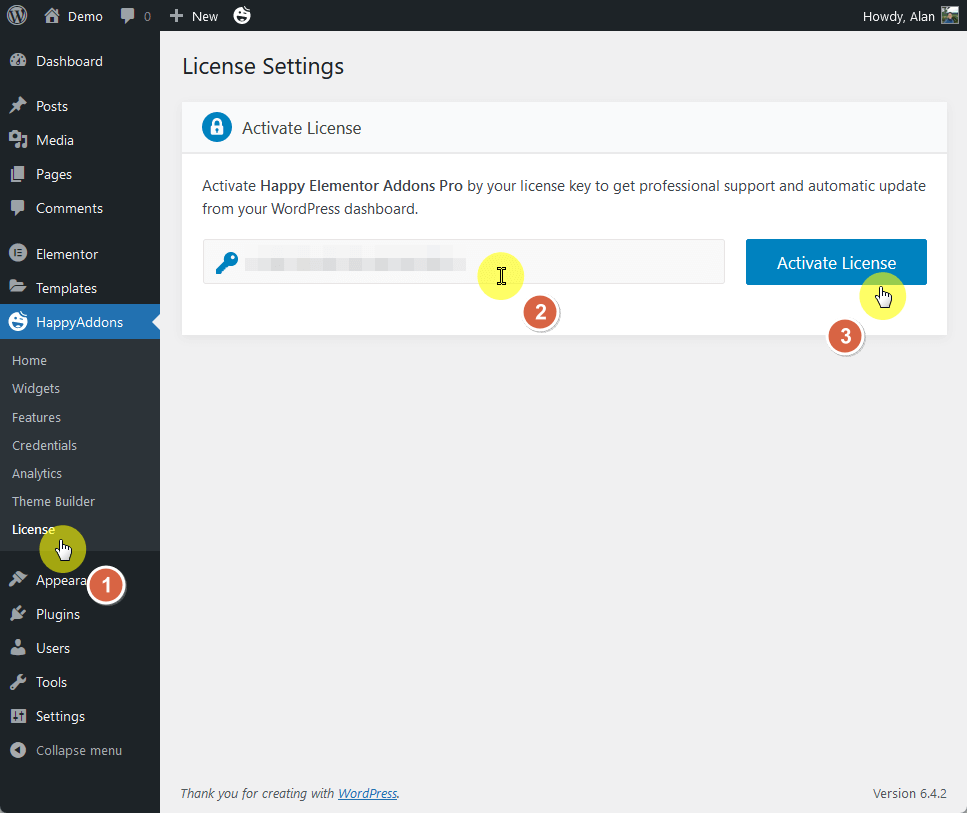Click Alan's avatar thumbnail
Image resolution: width=967 pixels, height=813 pixels.
coord(950,15)
